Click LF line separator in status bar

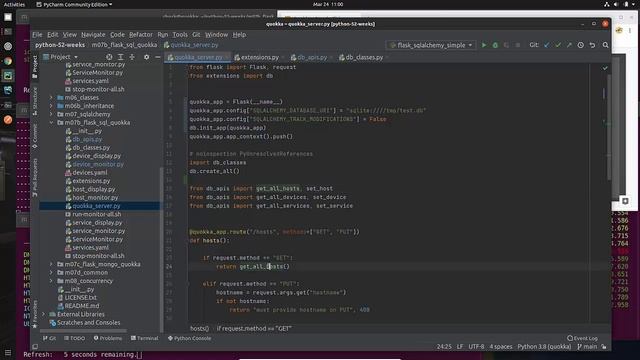[460, 347]
